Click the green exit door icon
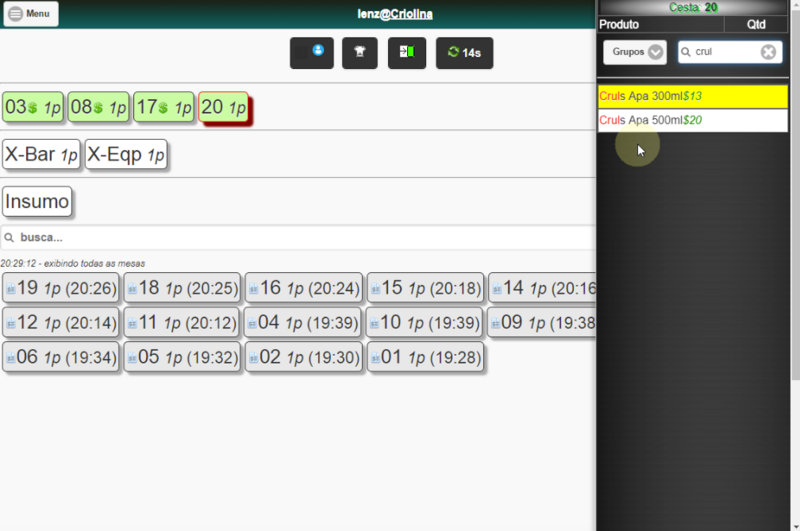800x531 pixels. [x=407, y=53]
